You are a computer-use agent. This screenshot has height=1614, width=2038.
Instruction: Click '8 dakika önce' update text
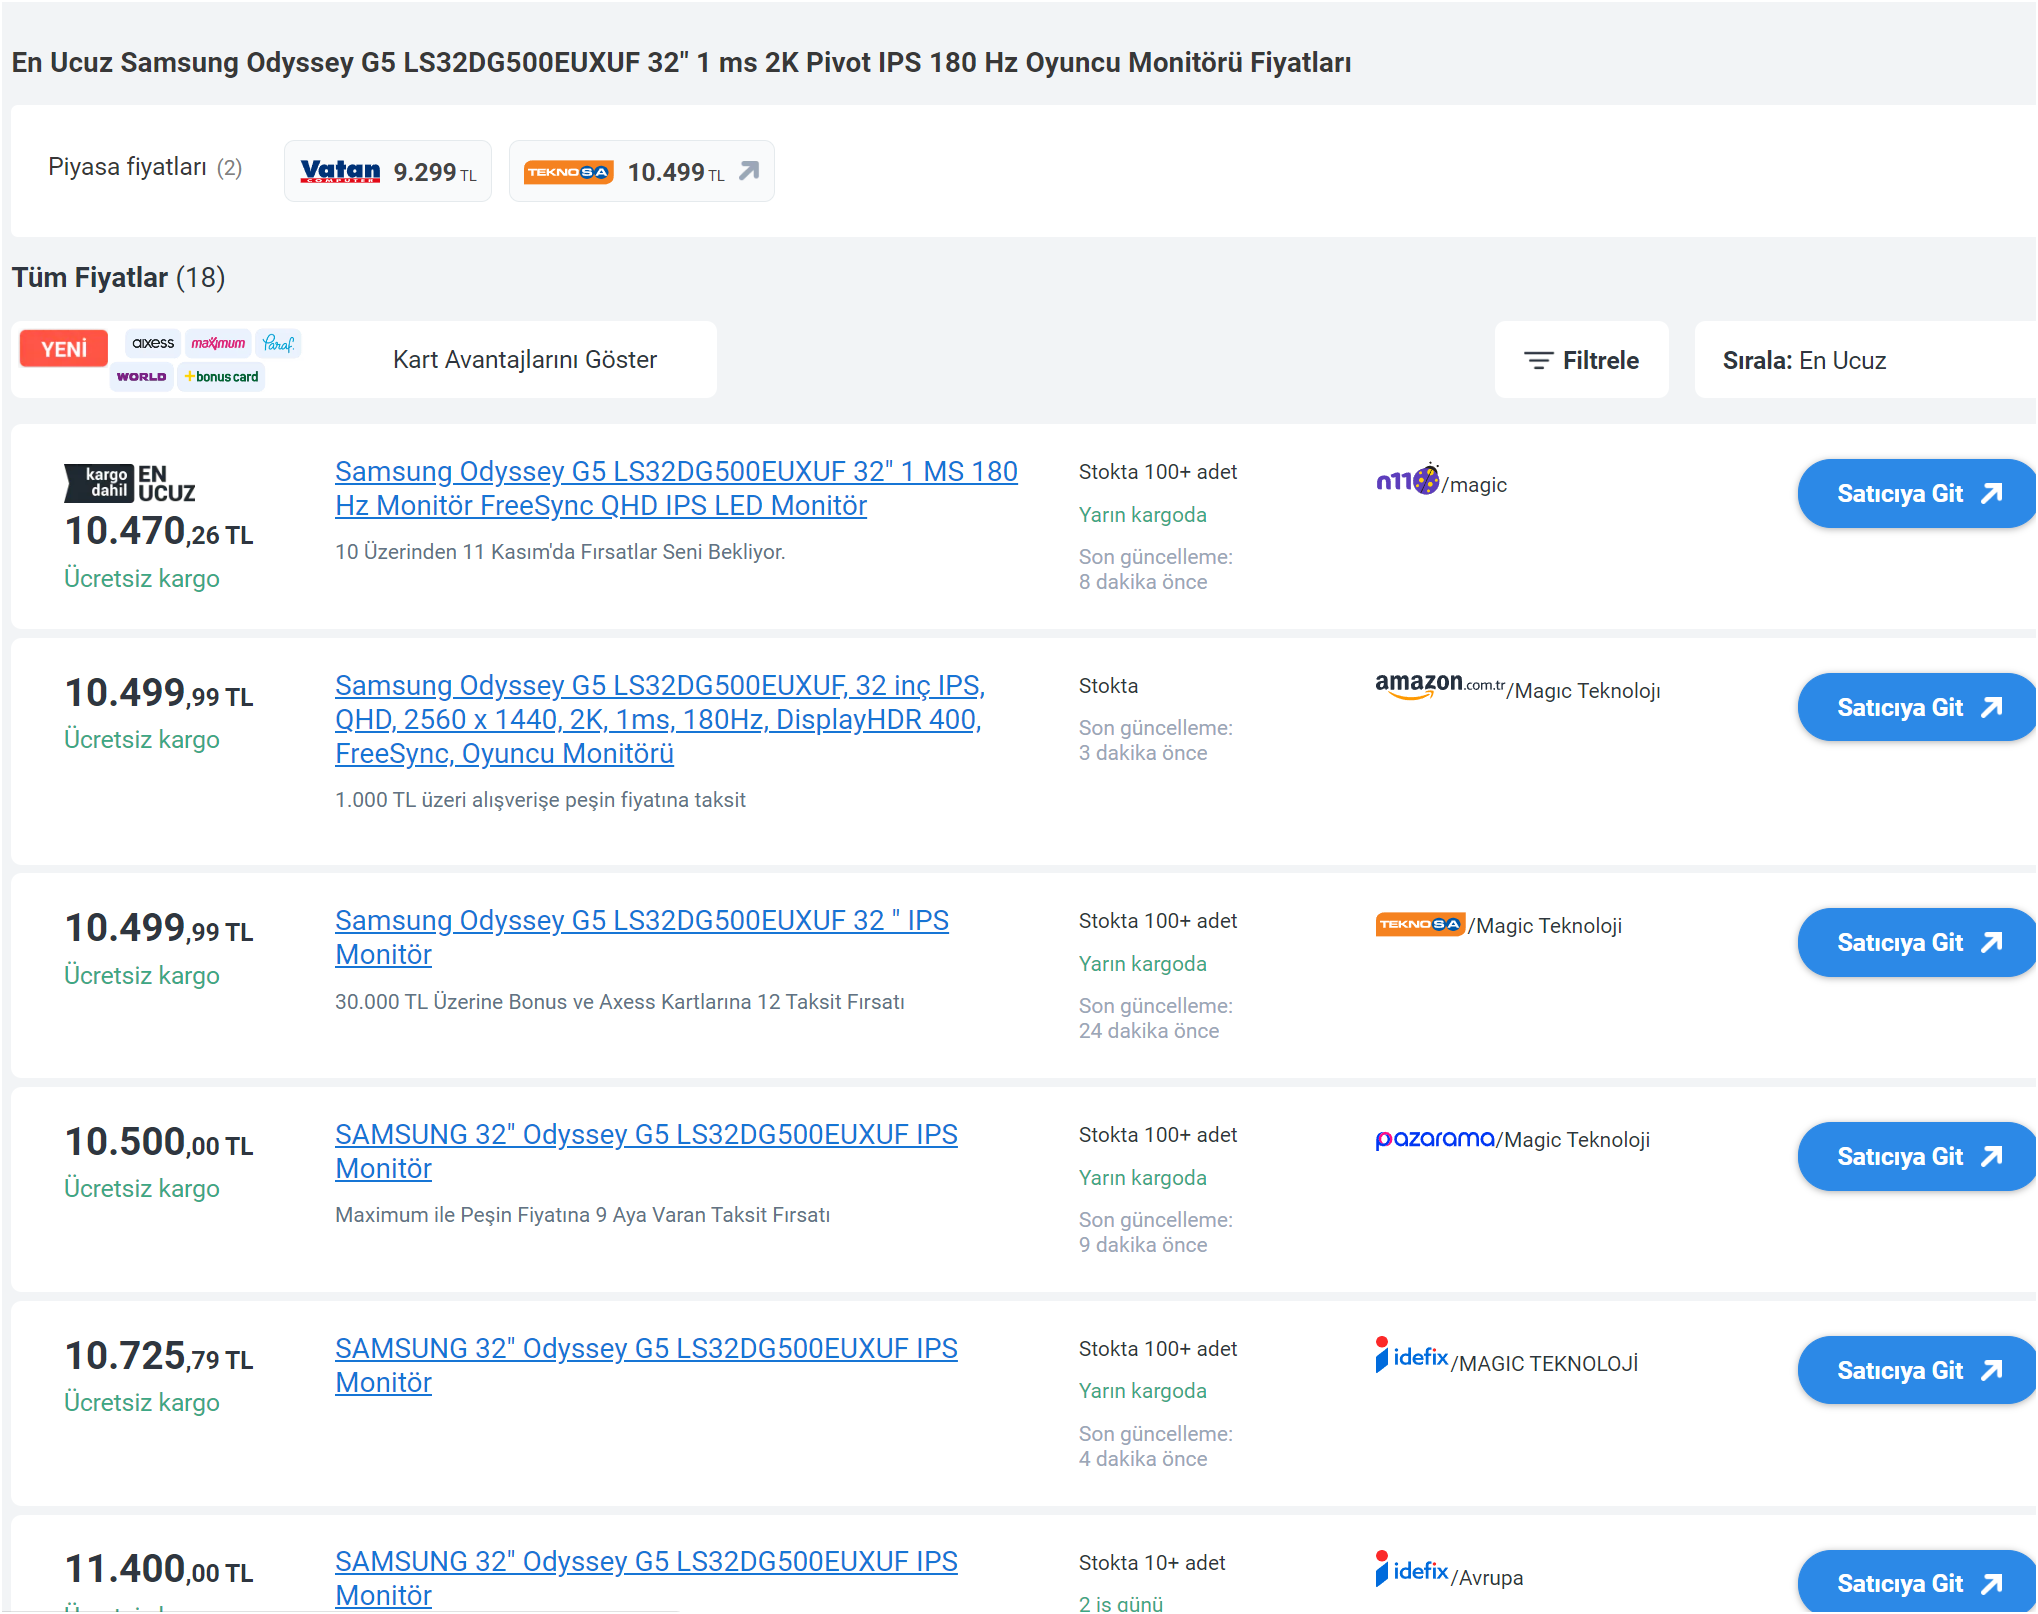click(x=1143, y=582)
